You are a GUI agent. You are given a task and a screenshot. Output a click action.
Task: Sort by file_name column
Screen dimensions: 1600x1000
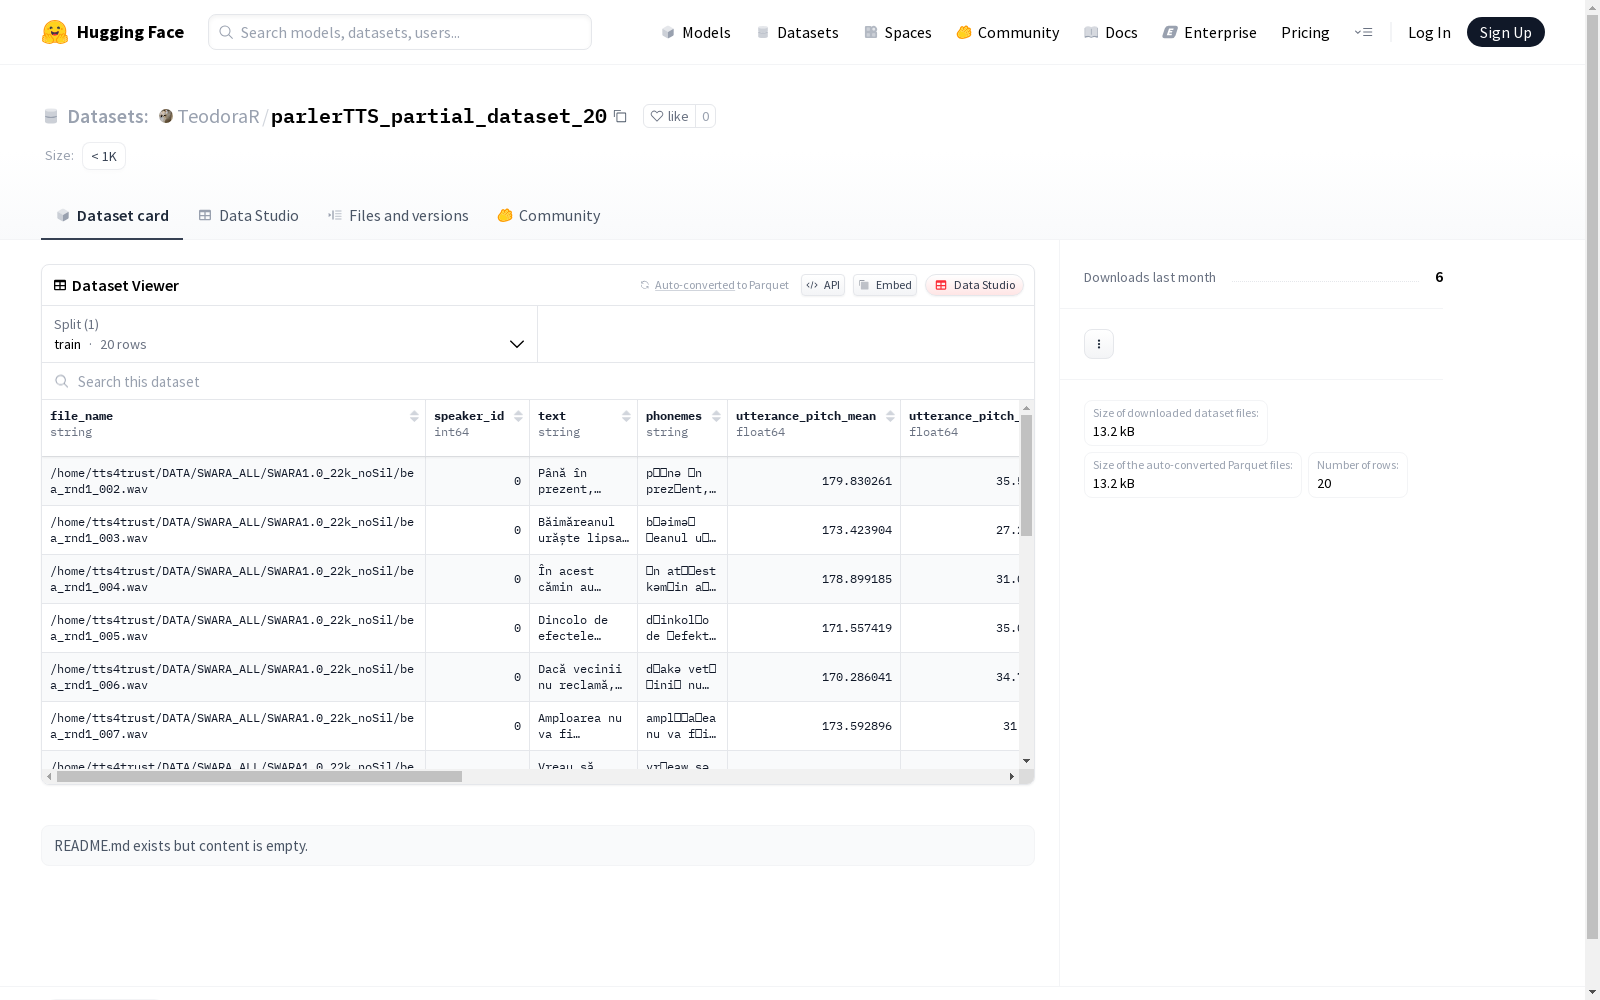pyautogui.click(x=414, y=416)
